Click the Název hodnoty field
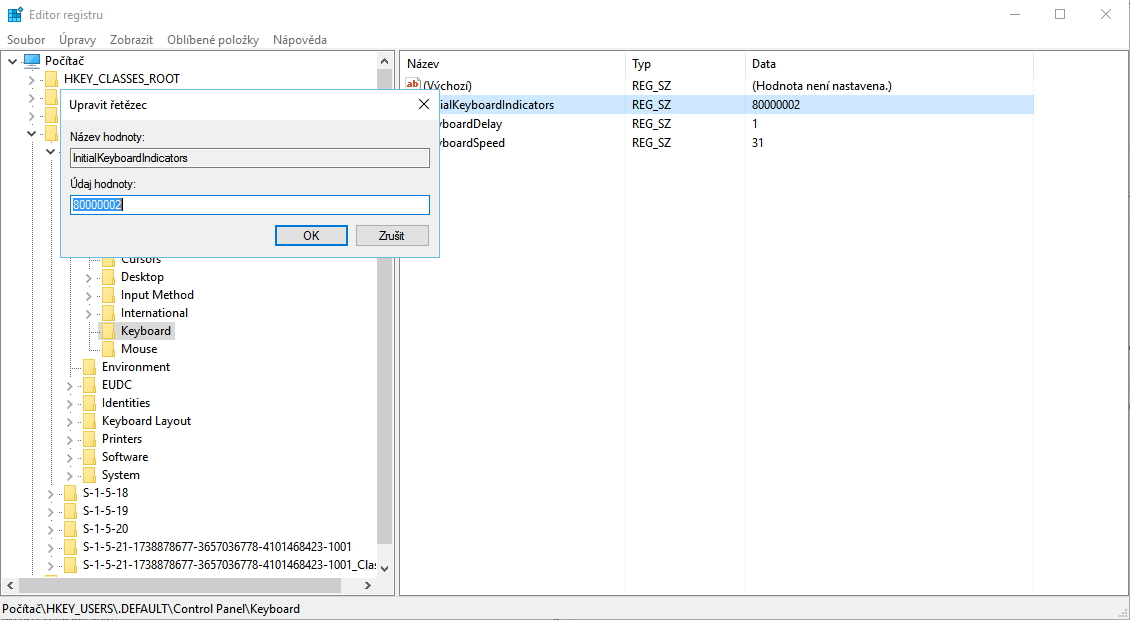 [250, 158]
